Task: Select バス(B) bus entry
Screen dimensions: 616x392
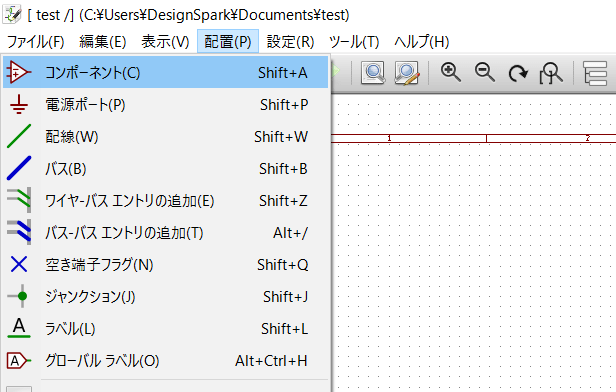Action: click(165, 169)
